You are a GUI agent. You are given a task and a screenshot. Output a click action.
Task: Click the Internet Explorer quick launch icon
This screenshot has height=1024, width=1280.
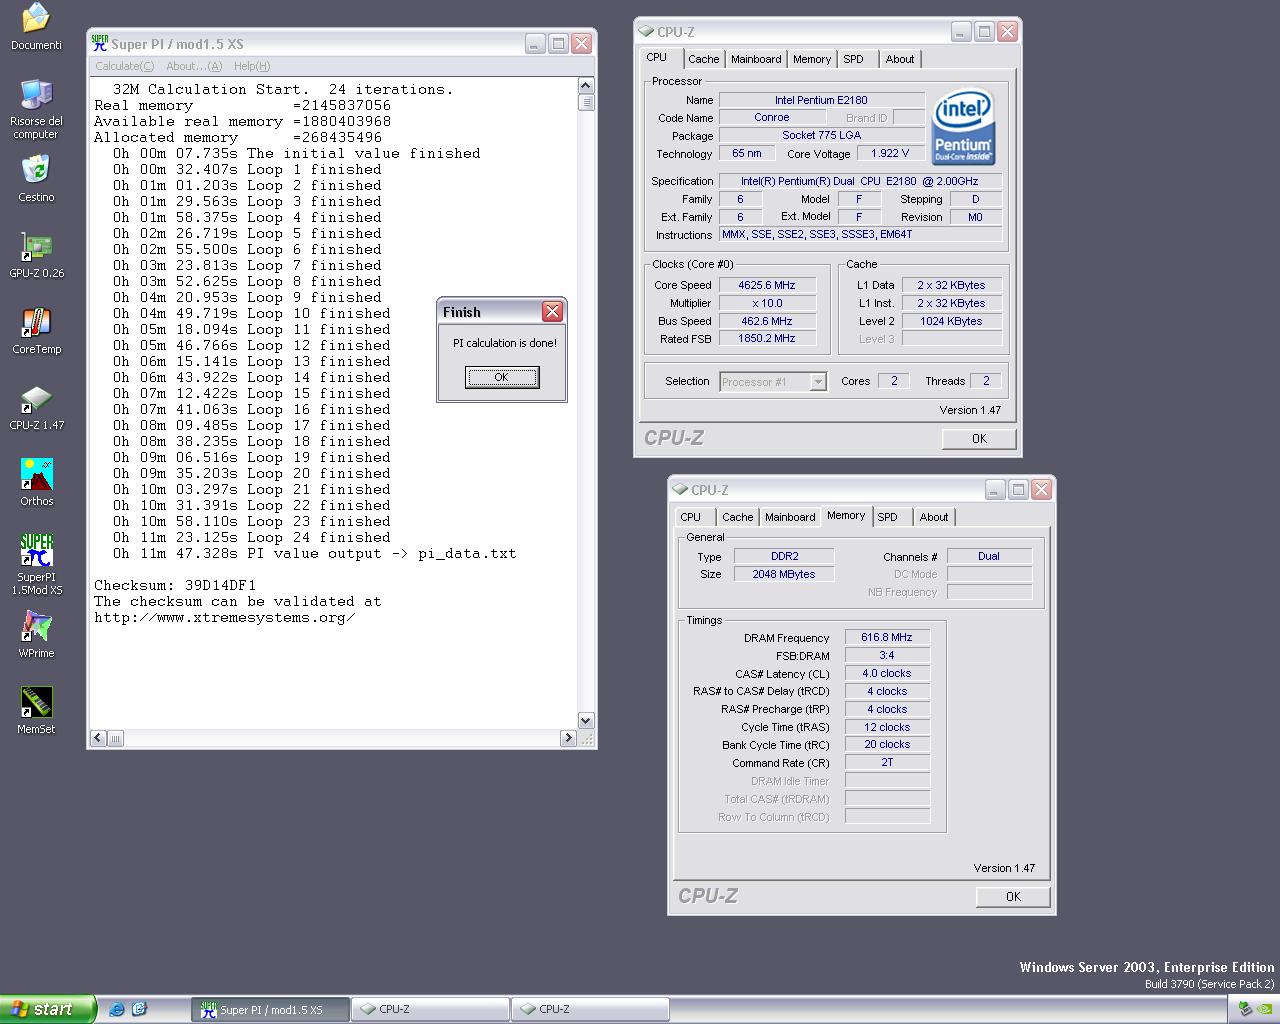(117, 1009)
